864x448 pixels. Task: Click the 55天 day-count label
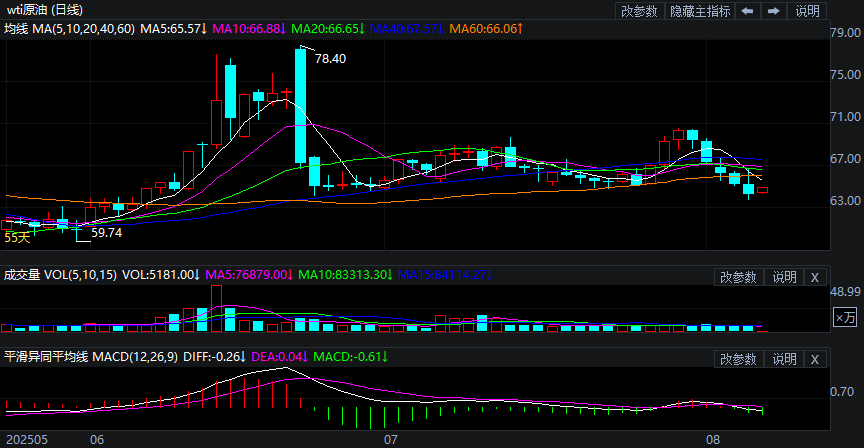(x=17, y=238)
